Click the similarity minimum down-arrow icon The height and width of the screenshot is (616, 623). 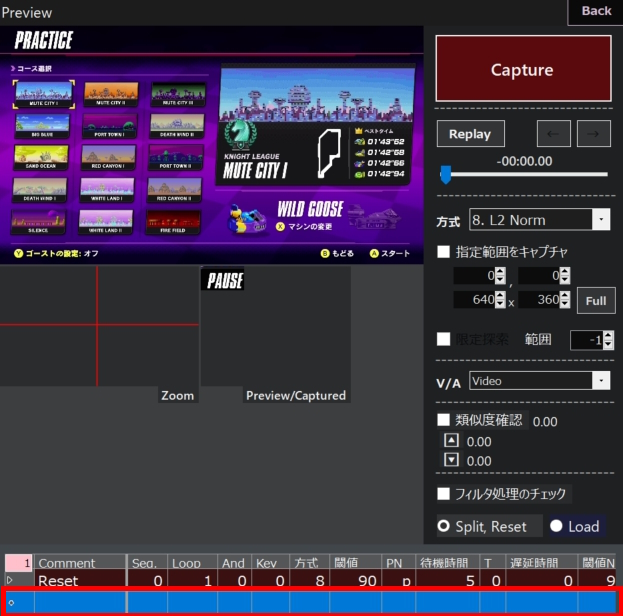tap(451, 460)
